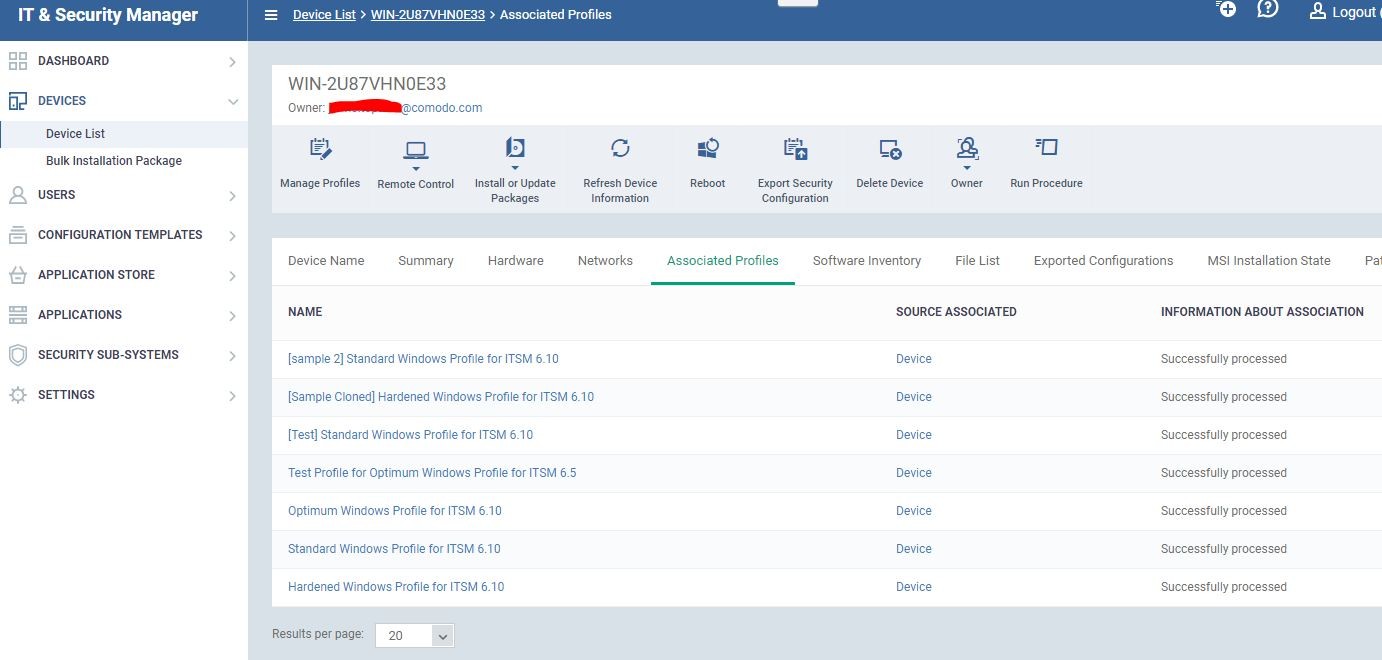
Task: Click the Applications sidebar icon
Action: point(18,315)
